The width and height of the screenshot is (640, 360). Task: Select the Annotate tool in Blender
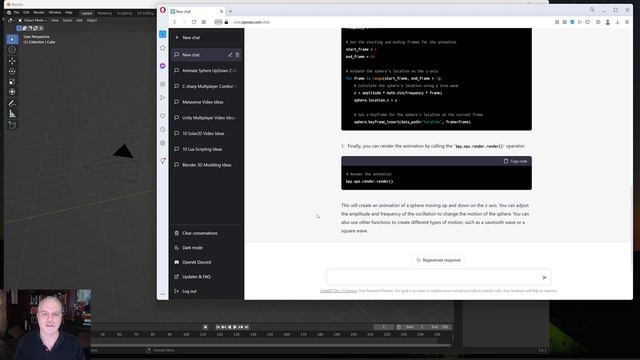[12, 103]
